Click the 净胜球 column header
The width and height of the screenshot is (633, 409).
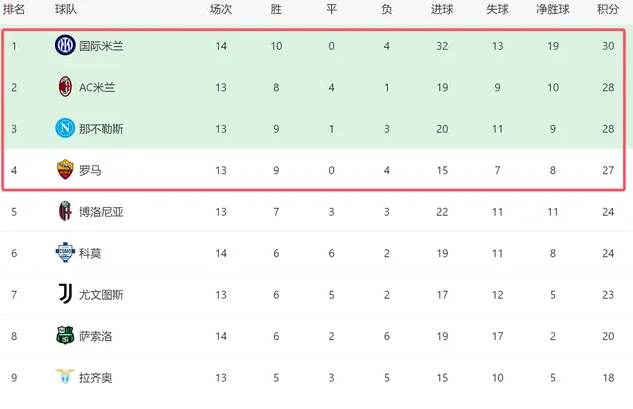pos(553,9)
